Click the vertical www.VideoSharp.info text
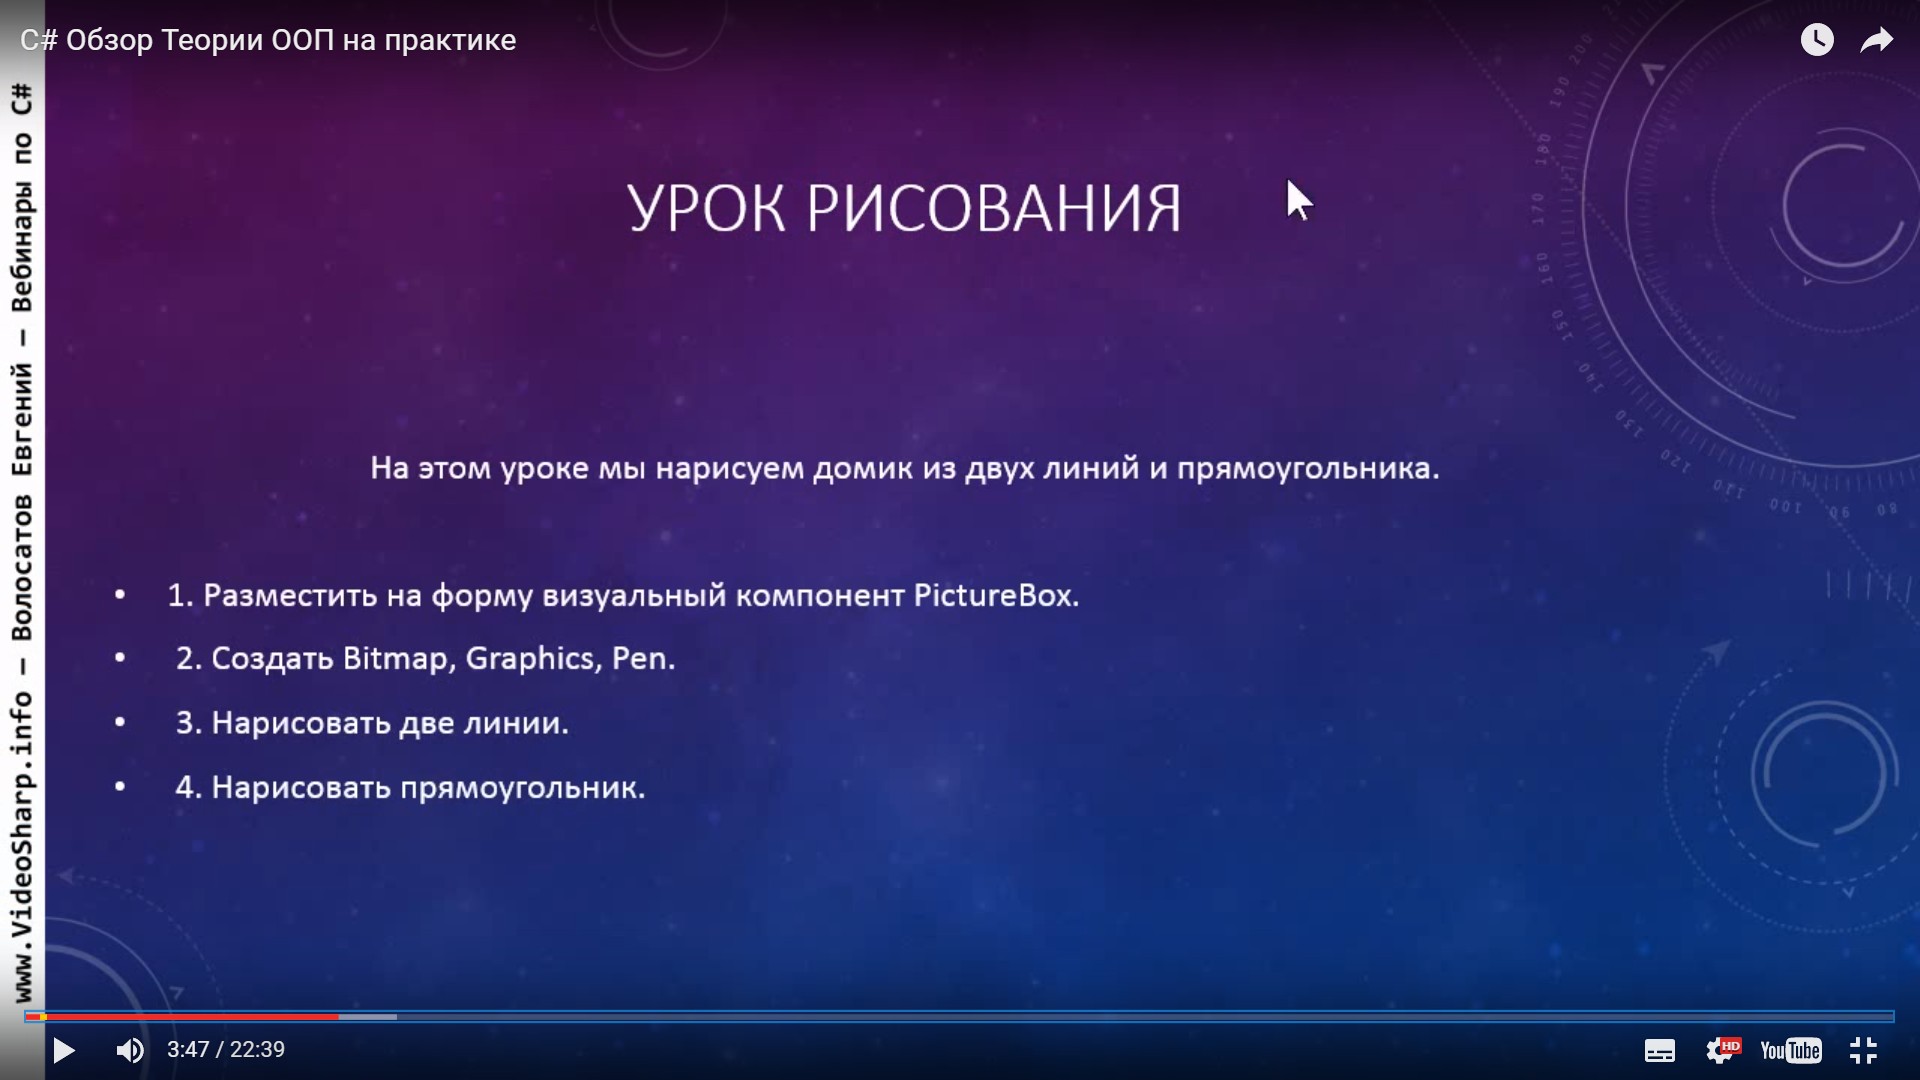The width and height of the screenshot is (1920, 1080). [x=22, y=847]
